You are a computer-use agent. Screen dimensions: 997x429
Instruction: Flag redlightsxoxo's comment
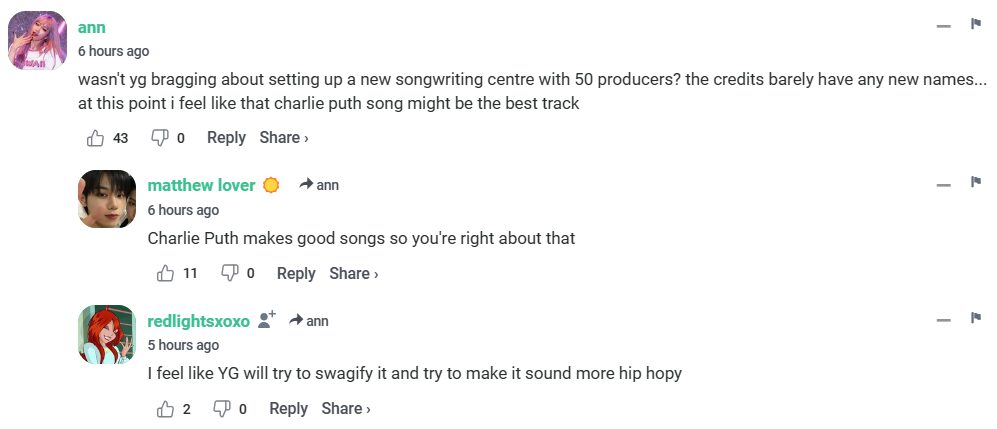[975, 318]
